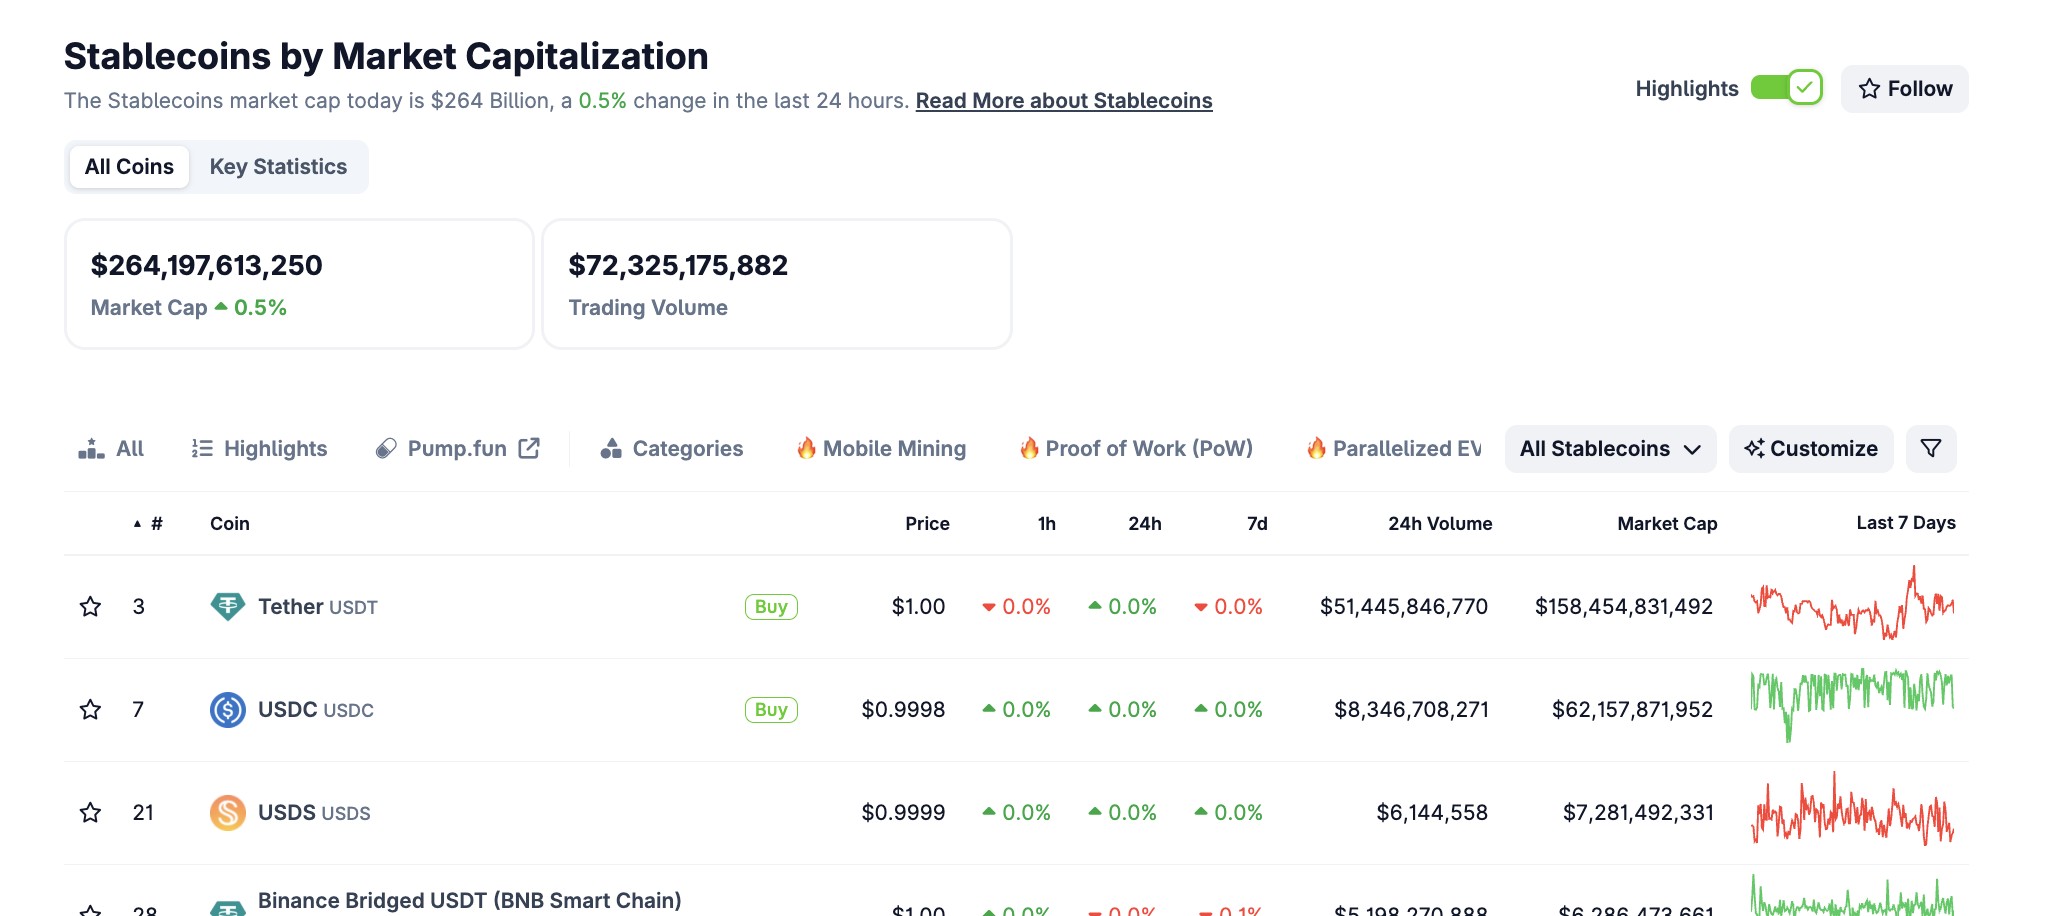
Task: Open the Categories tab
Action: (x=671, y=448)
